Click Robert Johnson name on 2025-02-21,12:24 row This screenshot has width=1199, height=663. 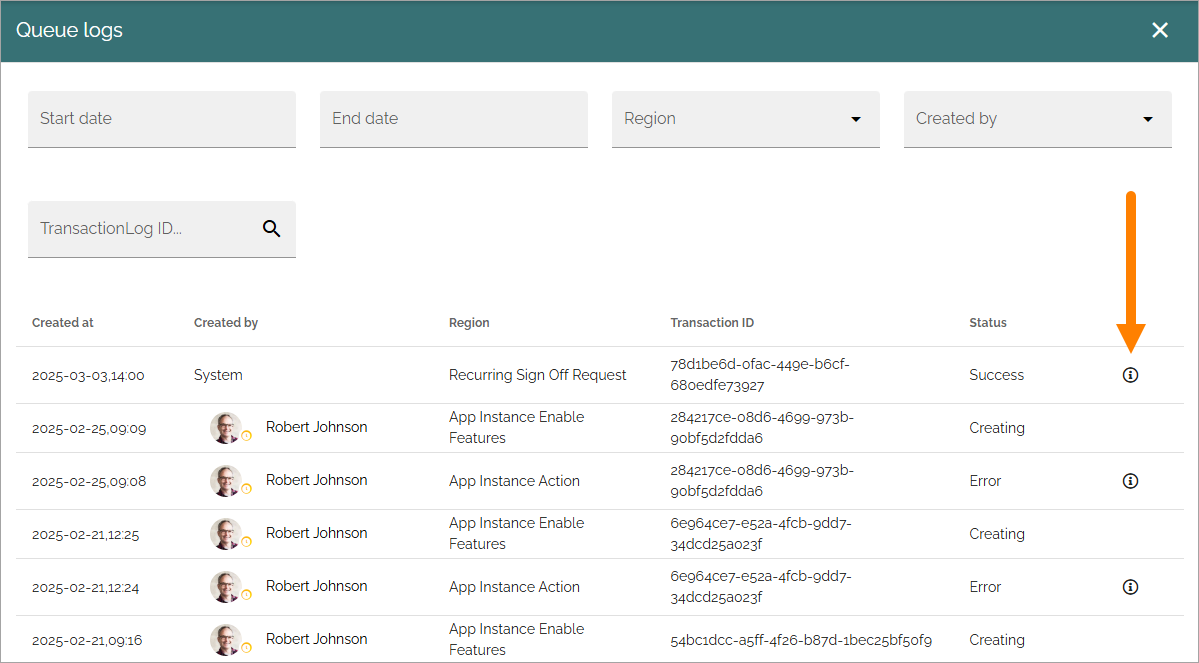point(317,586)
